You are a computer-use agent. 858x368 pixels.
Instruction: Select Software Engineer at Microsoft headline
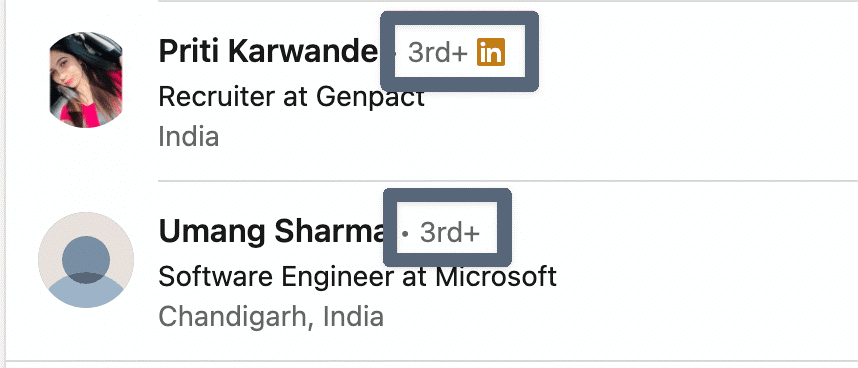click(357, 277)
